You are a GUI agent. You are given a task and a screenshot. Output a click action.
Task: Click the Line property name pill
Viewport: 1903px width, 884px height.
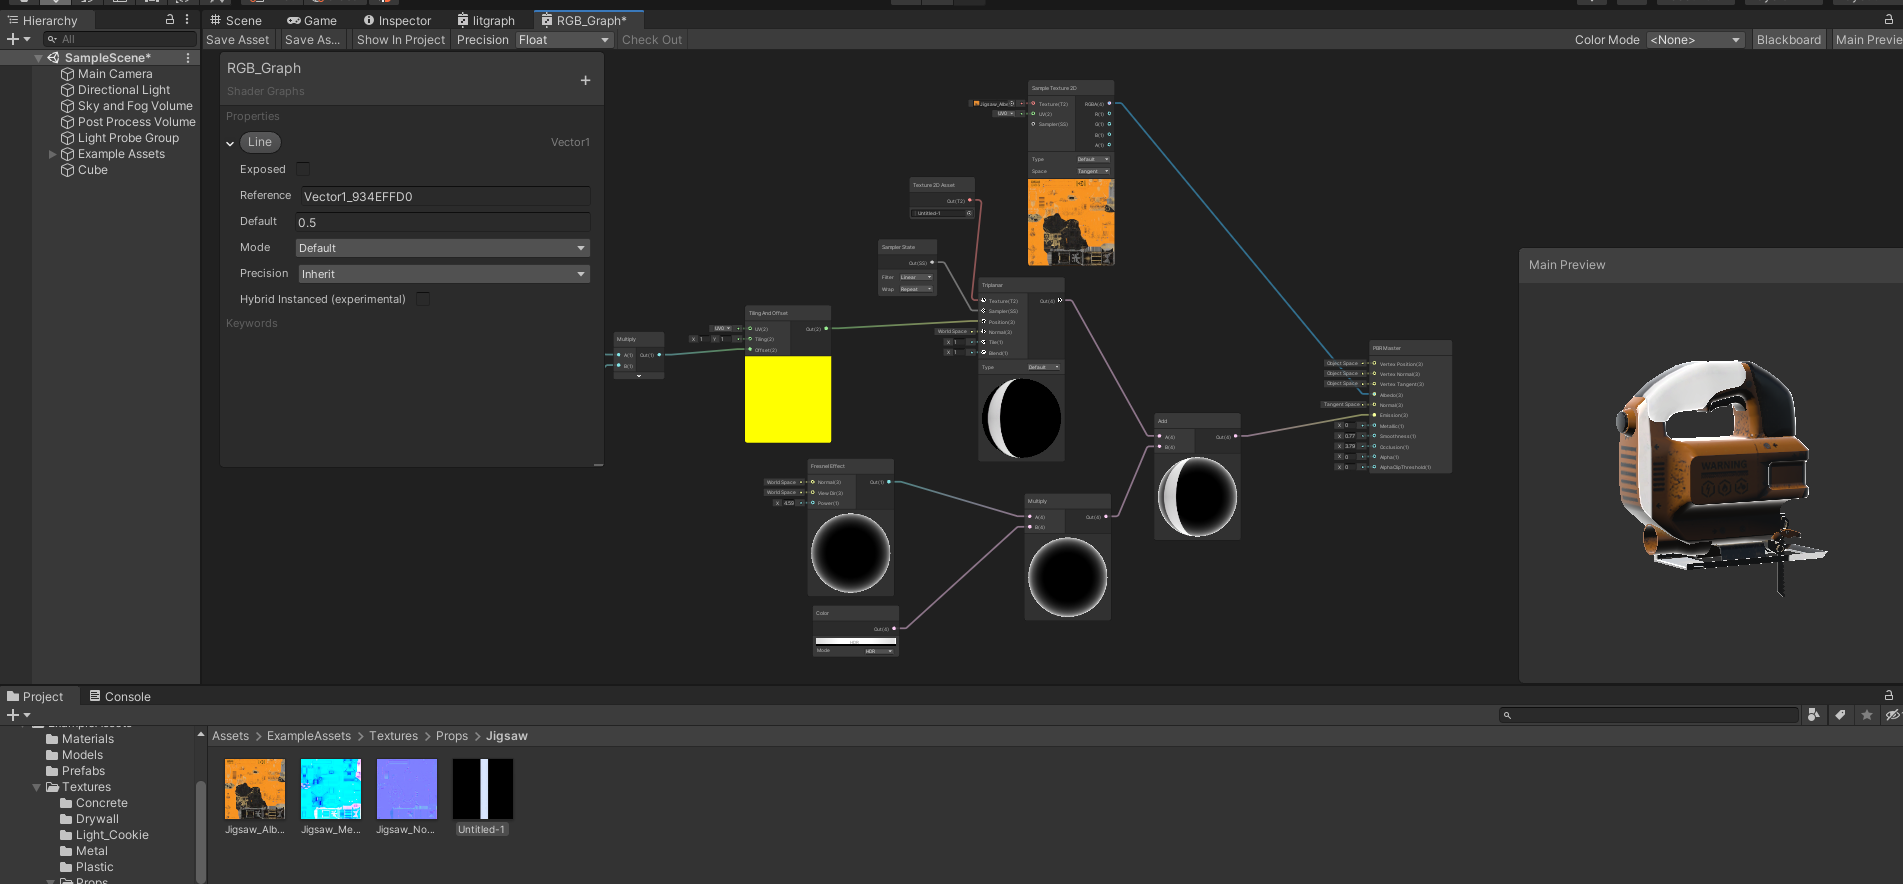pyautogui.click(x=260, y=142)
